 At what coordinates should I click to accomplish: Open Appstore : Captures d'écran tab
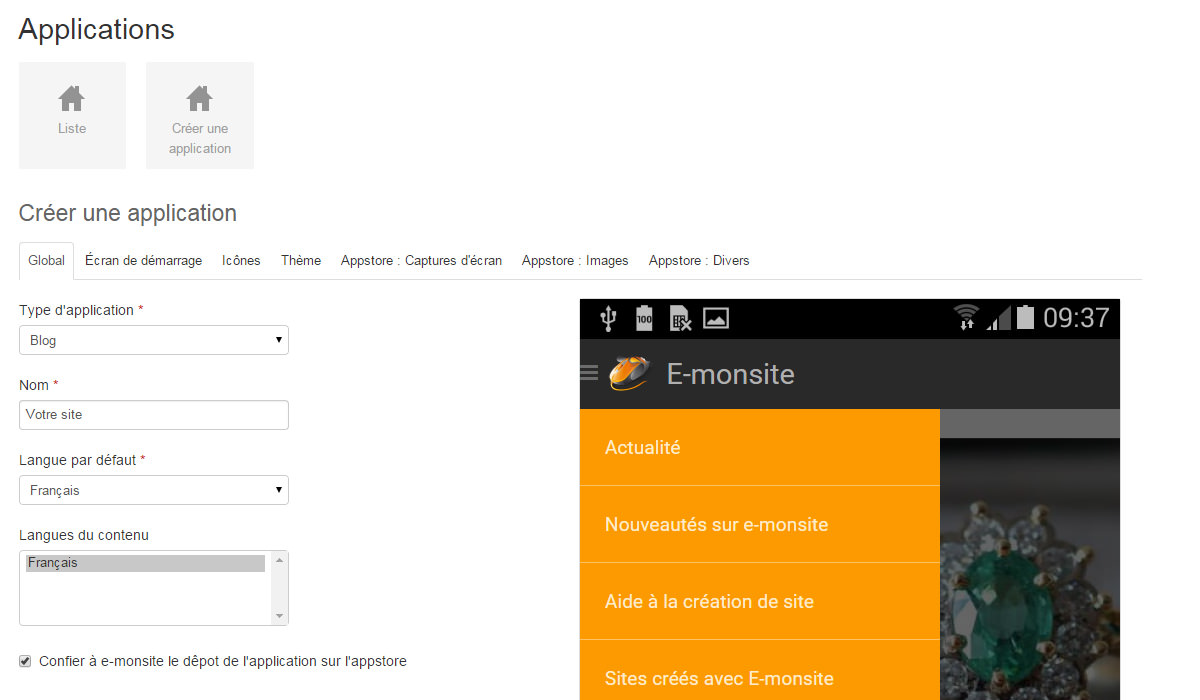tap(421, 260)
